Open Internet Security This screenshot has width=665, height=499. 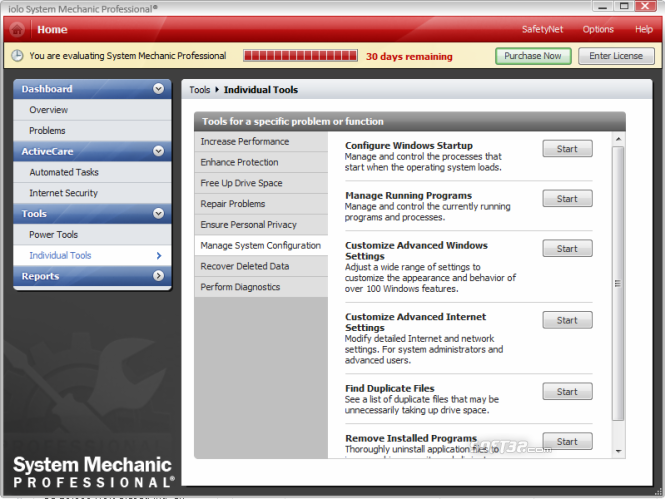click(x=92, y=193)
